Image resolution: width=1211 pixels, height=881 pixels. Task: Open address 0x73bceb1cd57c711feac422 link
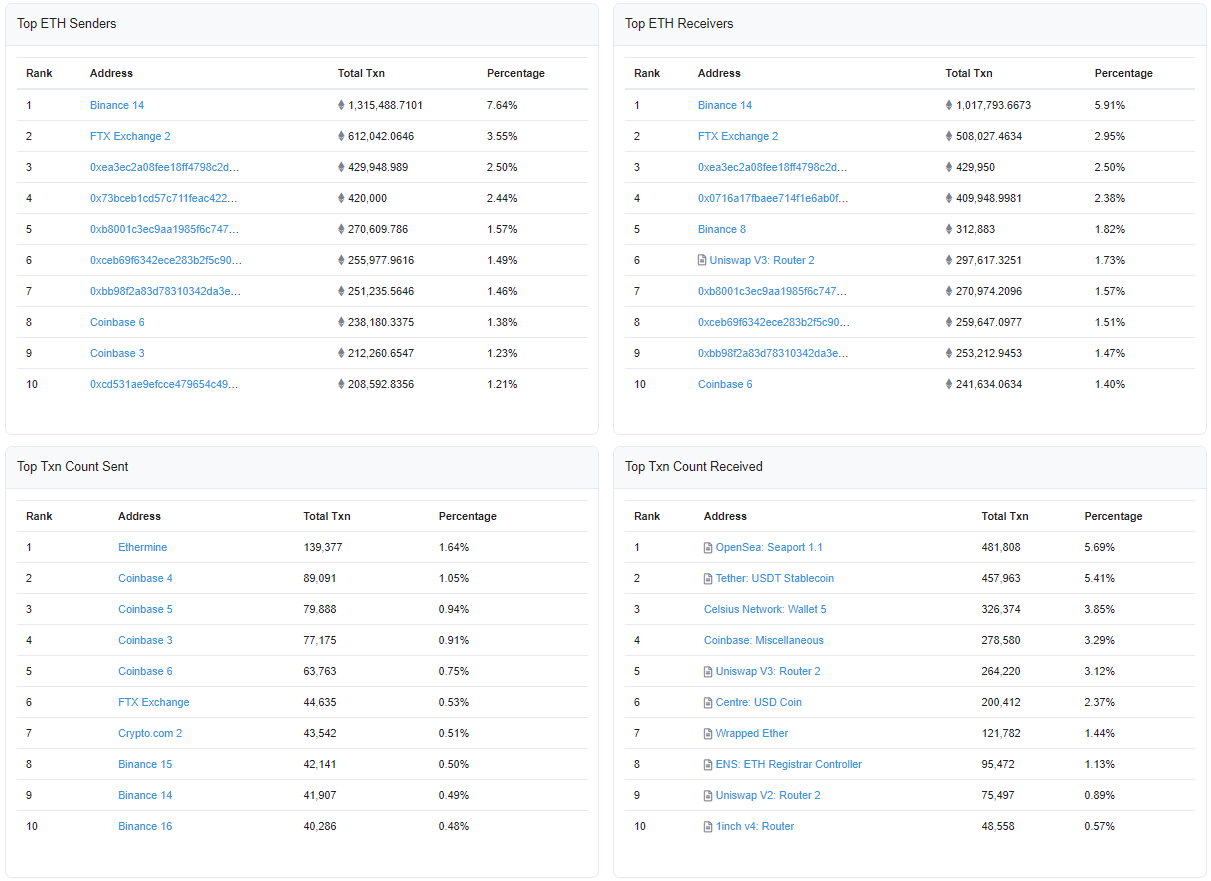164,198
